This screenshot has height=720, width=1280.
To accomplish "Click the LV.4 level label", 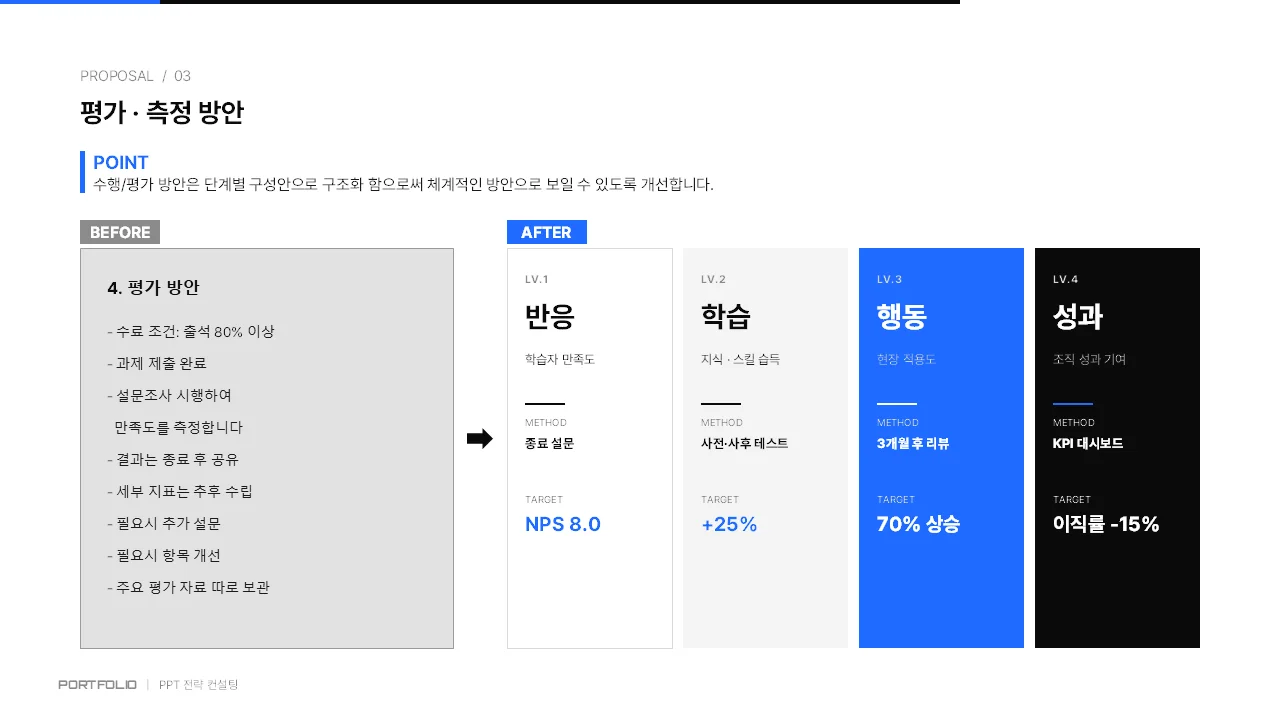I will (1066, 280).
